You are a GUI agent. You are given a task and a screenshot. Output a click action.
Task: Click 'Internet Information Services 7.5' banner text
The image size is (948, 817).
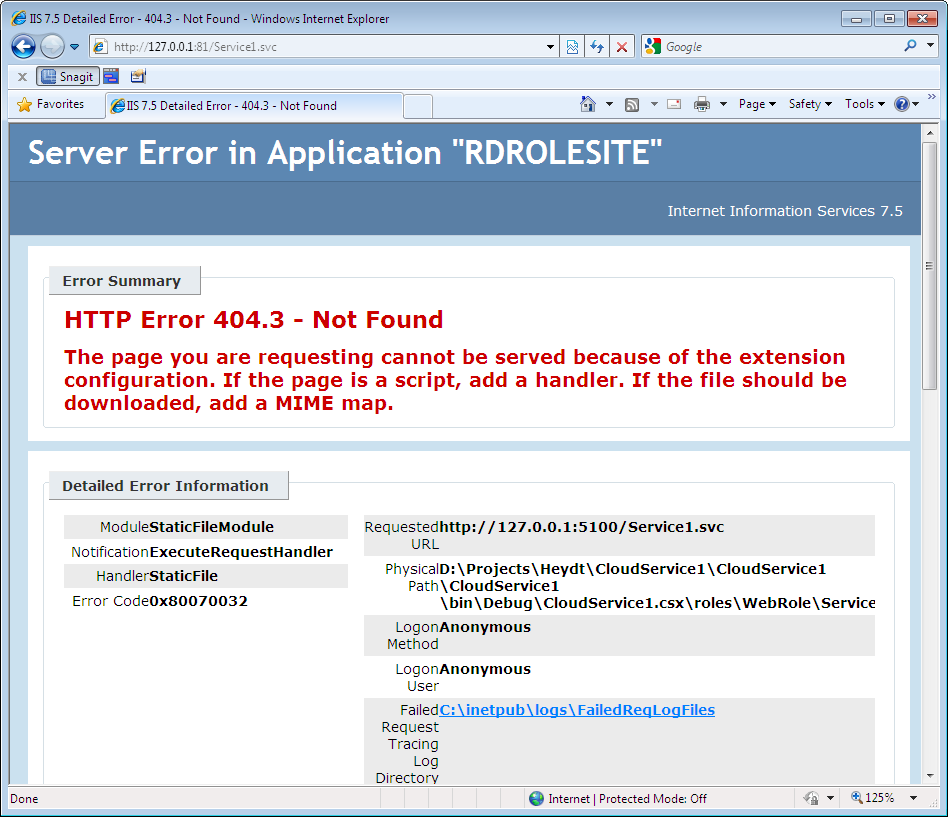click(785, 211)
